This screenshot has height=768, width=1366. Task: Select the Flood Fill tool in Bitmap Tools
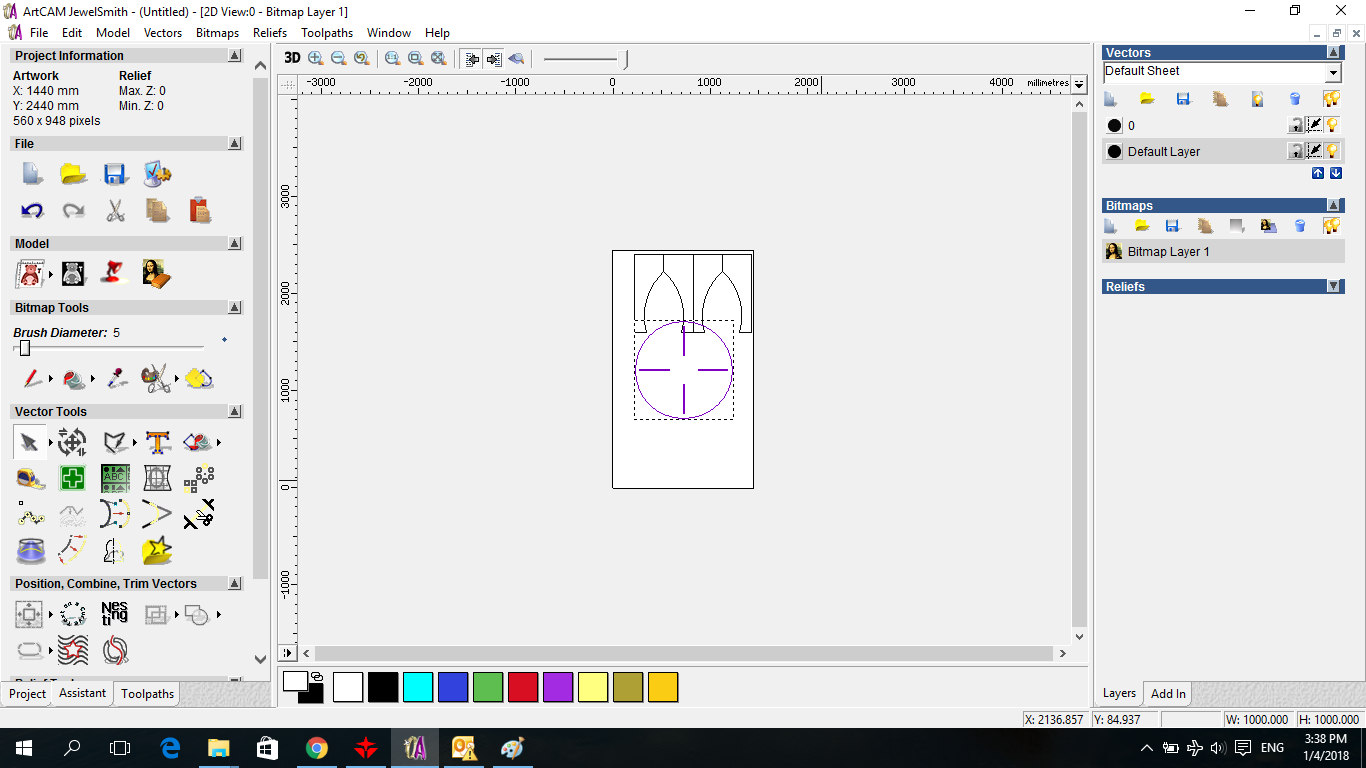74,379
